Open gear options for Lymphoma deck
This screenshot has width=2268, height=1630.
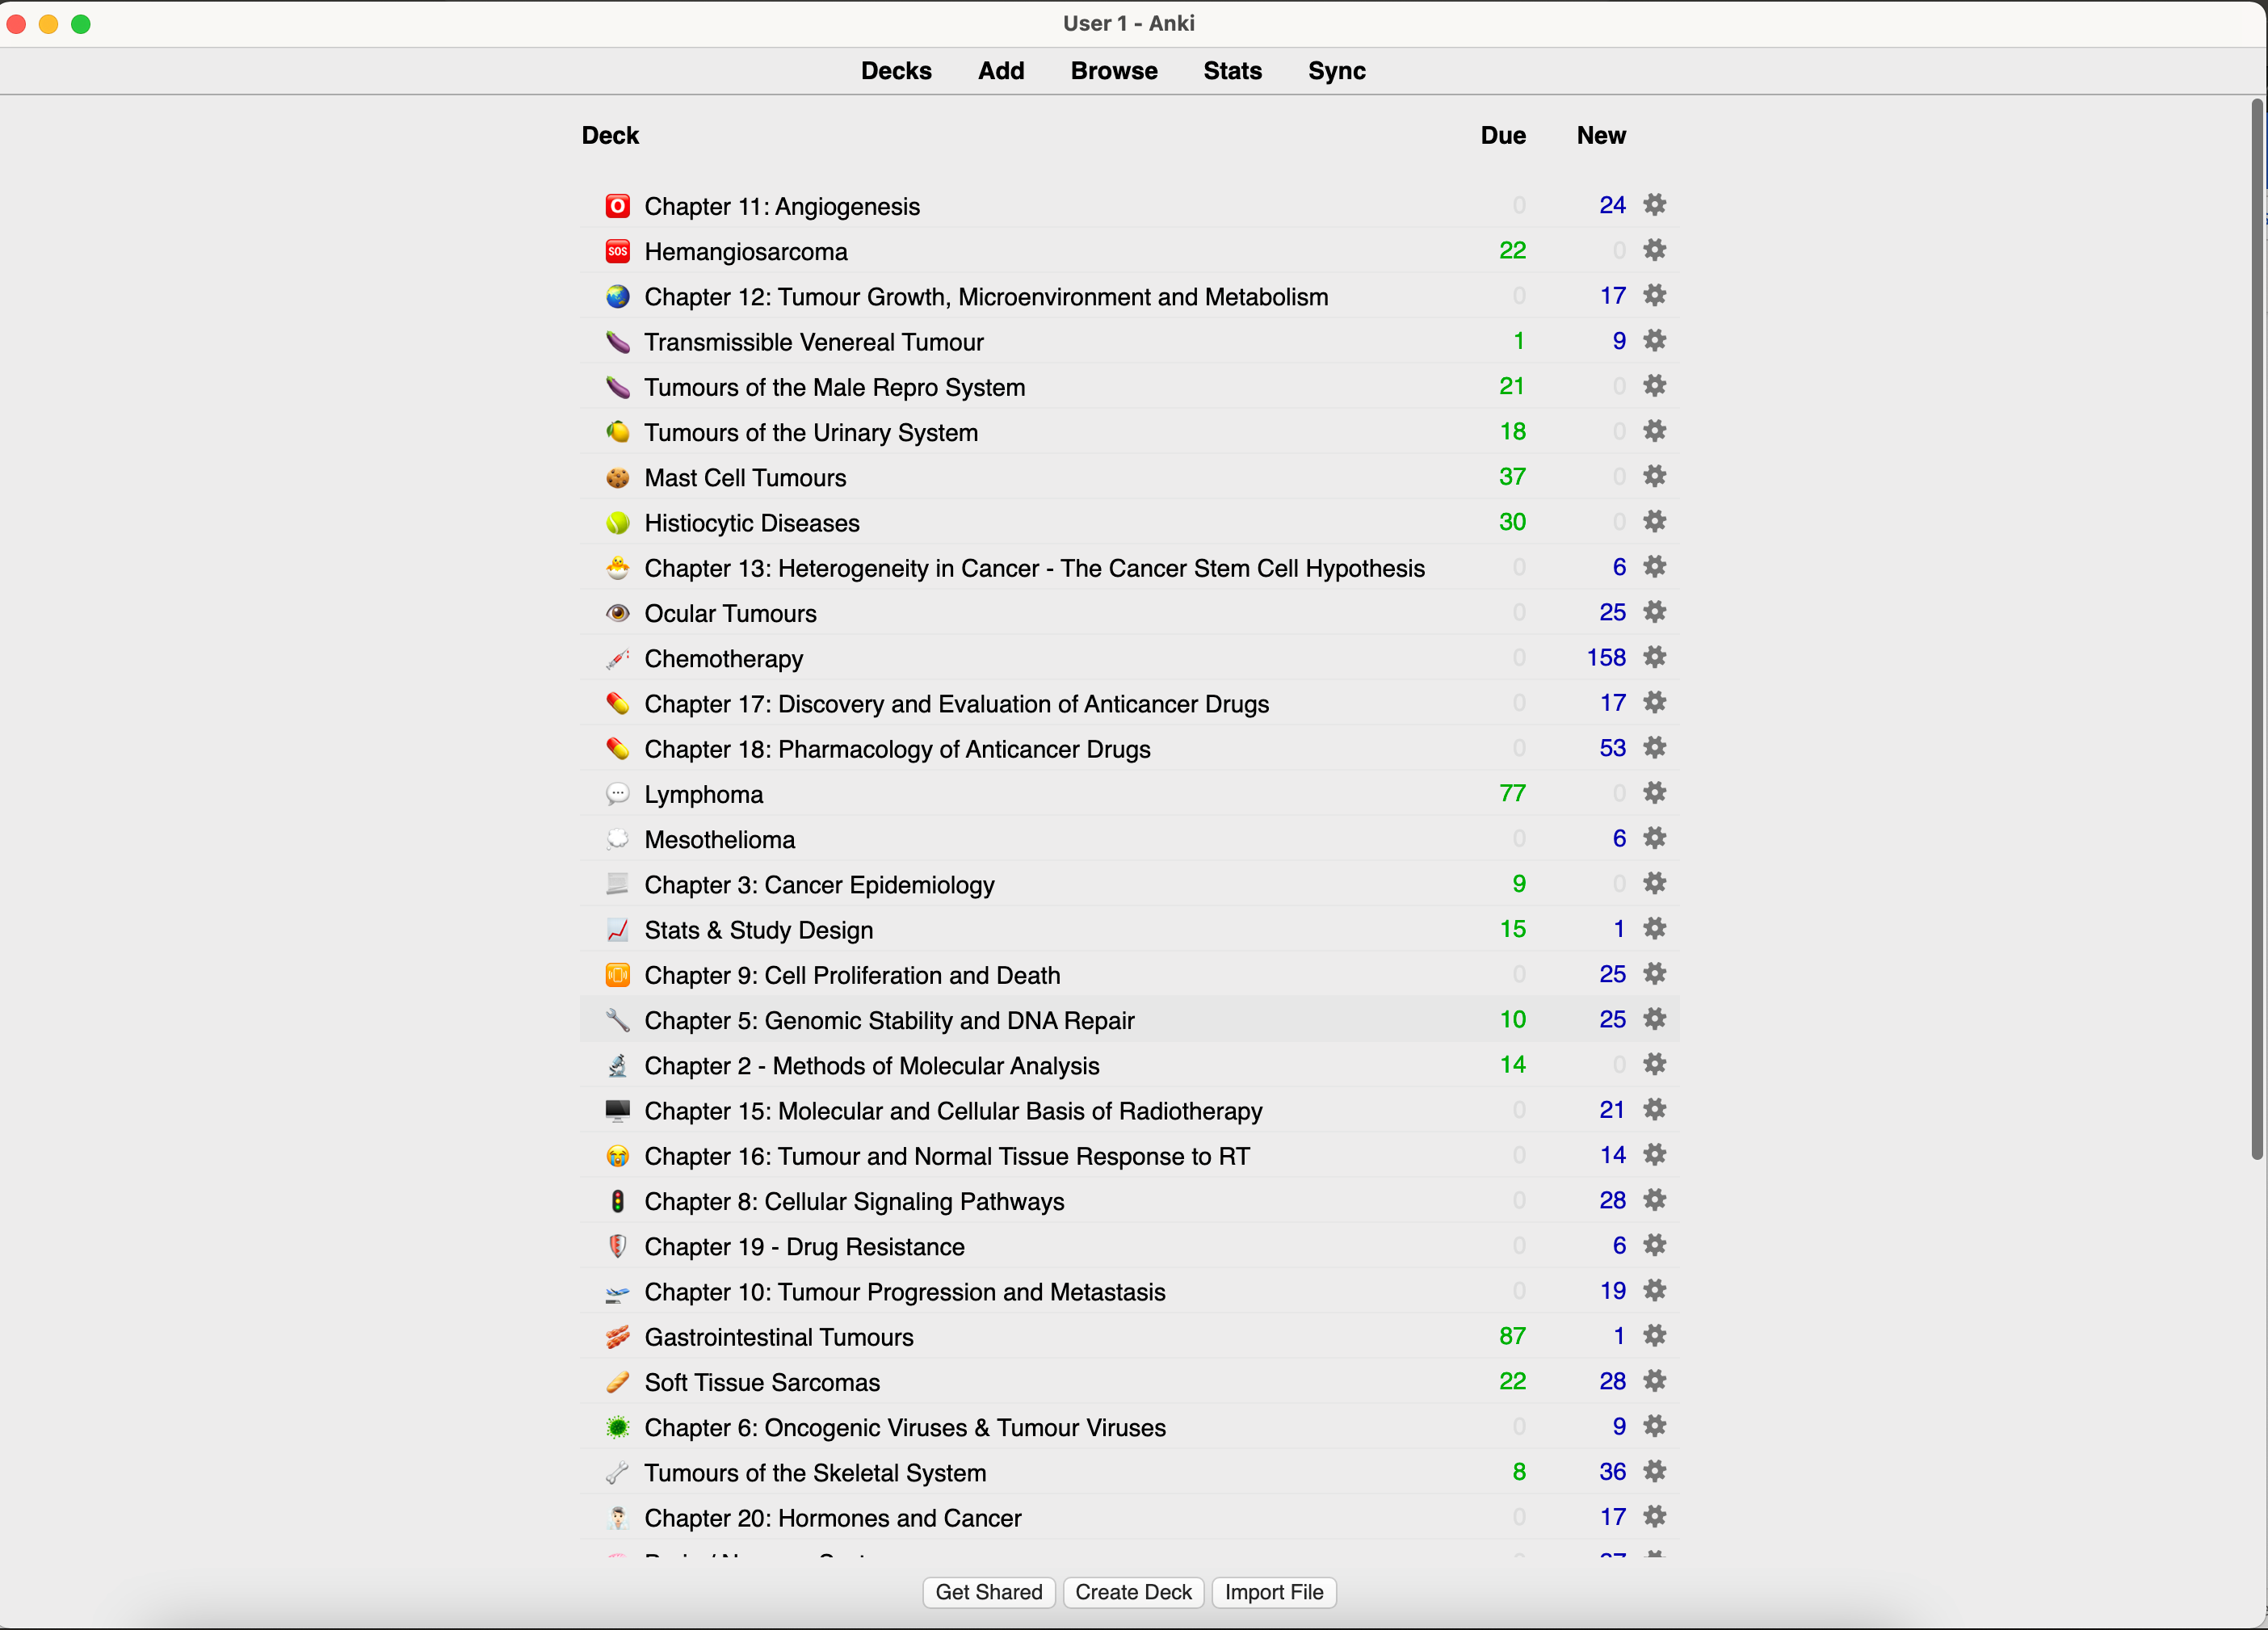1655,793
